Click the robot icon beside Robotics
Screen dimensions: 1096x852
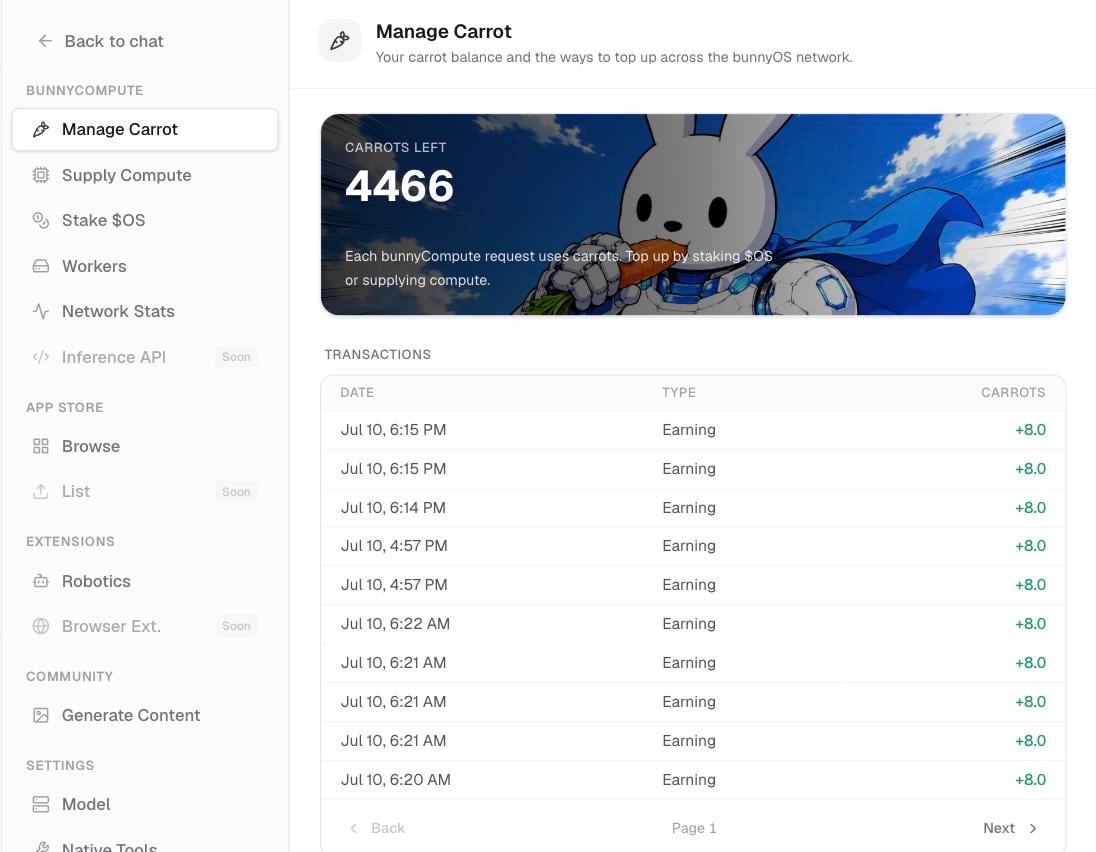[41, 581]
